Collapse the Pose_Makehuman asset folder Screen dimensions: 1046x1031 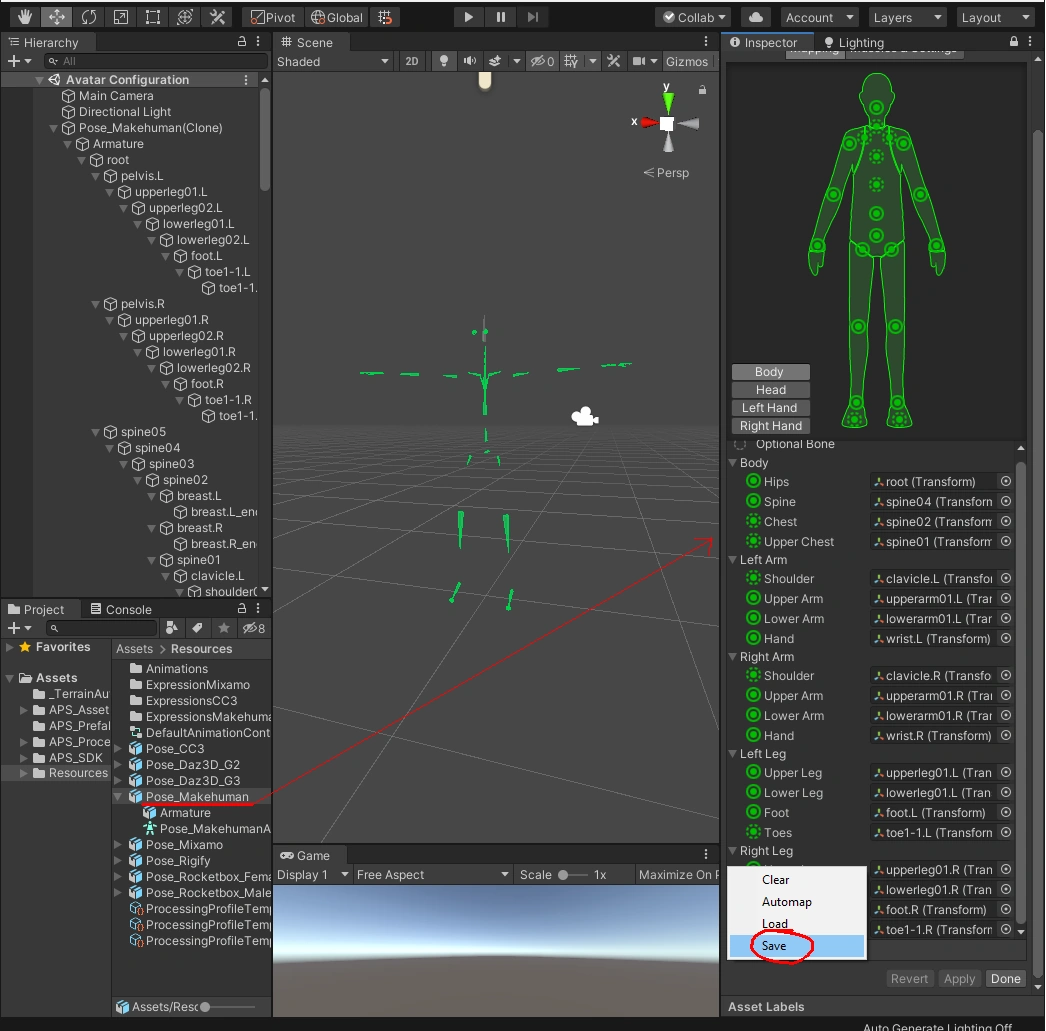coord(119,797)
